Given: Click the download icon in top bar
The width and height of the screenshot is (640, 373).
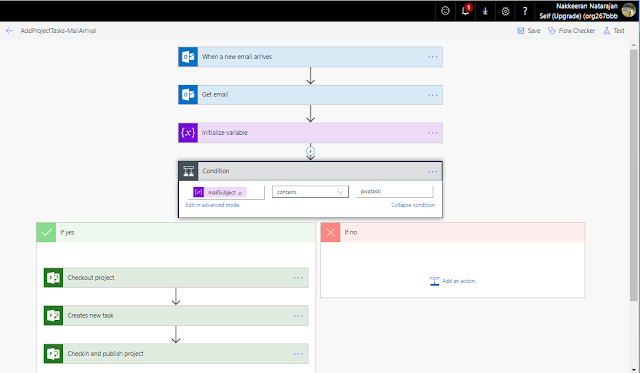Looking at the screenshot, I should click(485, 11).
